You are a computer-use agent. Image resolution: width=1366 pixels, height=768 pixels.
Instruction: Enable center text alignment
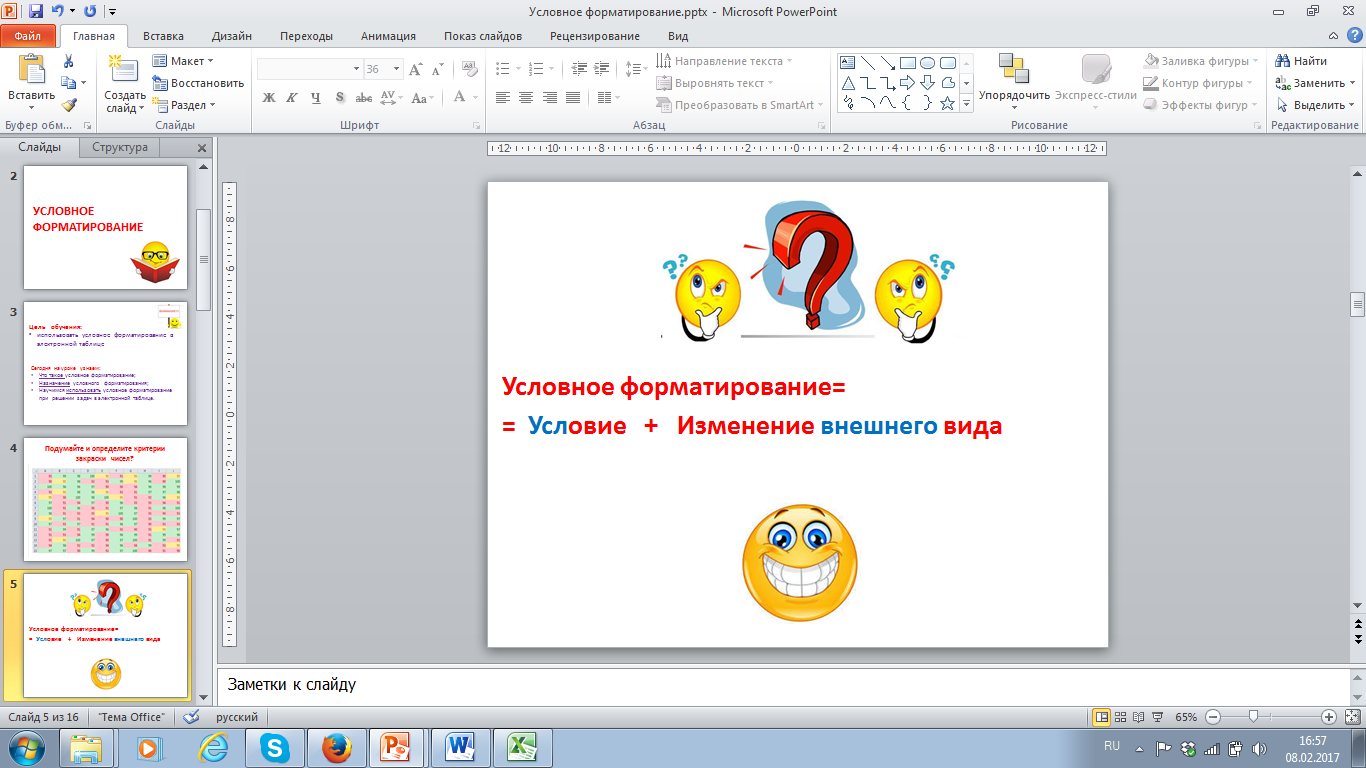526,98
